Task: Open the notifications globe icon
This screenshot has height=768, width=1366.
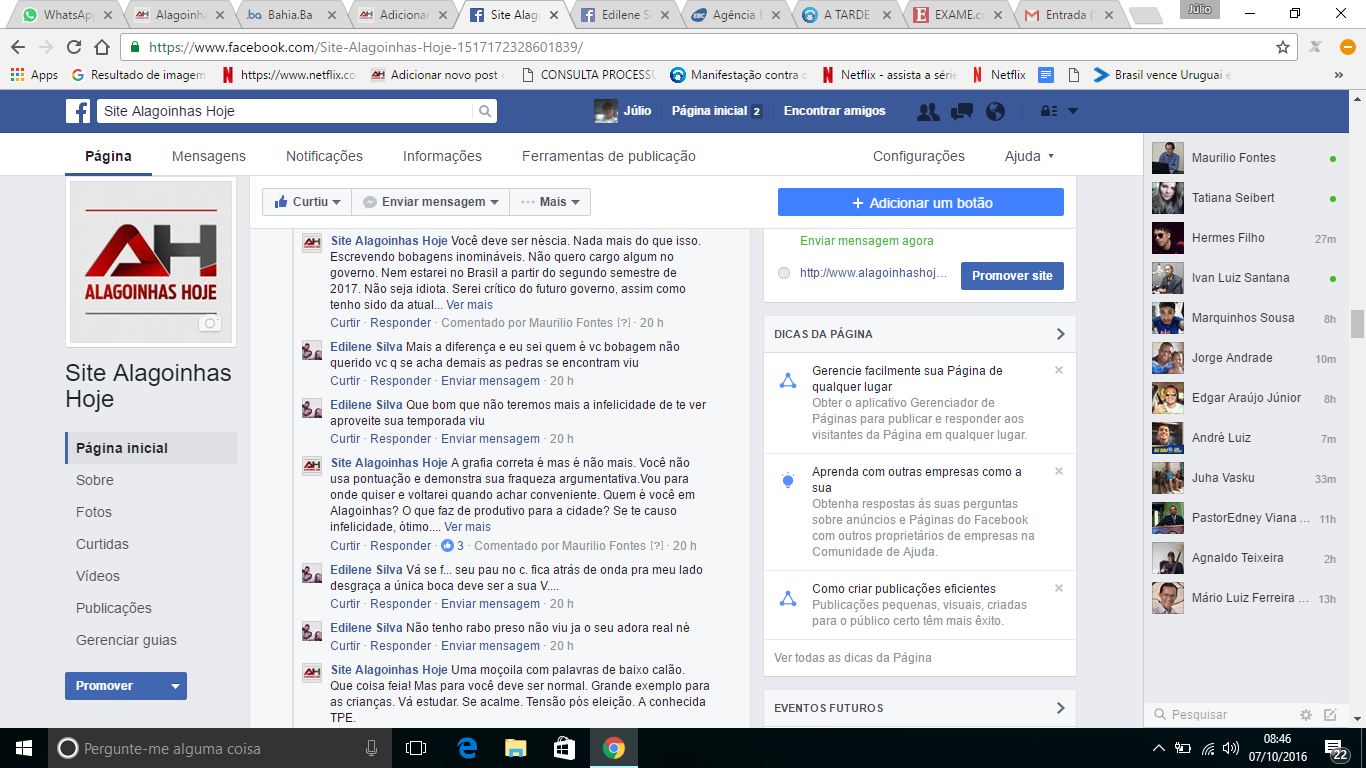Action: pyautogui.click(x=995, y=111)
